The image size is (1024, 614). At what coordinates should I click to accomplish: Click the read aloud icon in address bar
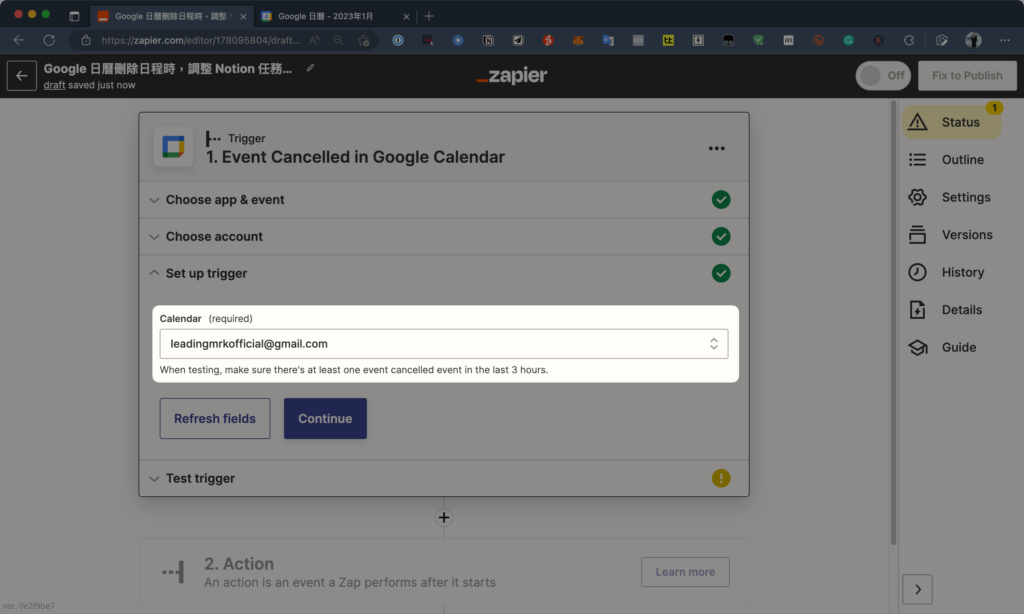coord(315,40)
